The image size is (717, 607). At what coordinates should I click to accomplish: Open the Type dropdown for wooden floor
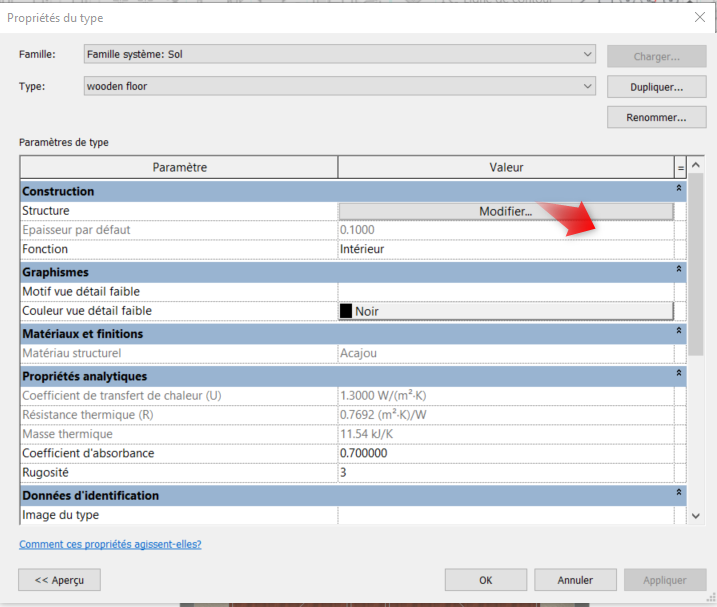click(588, 87)
